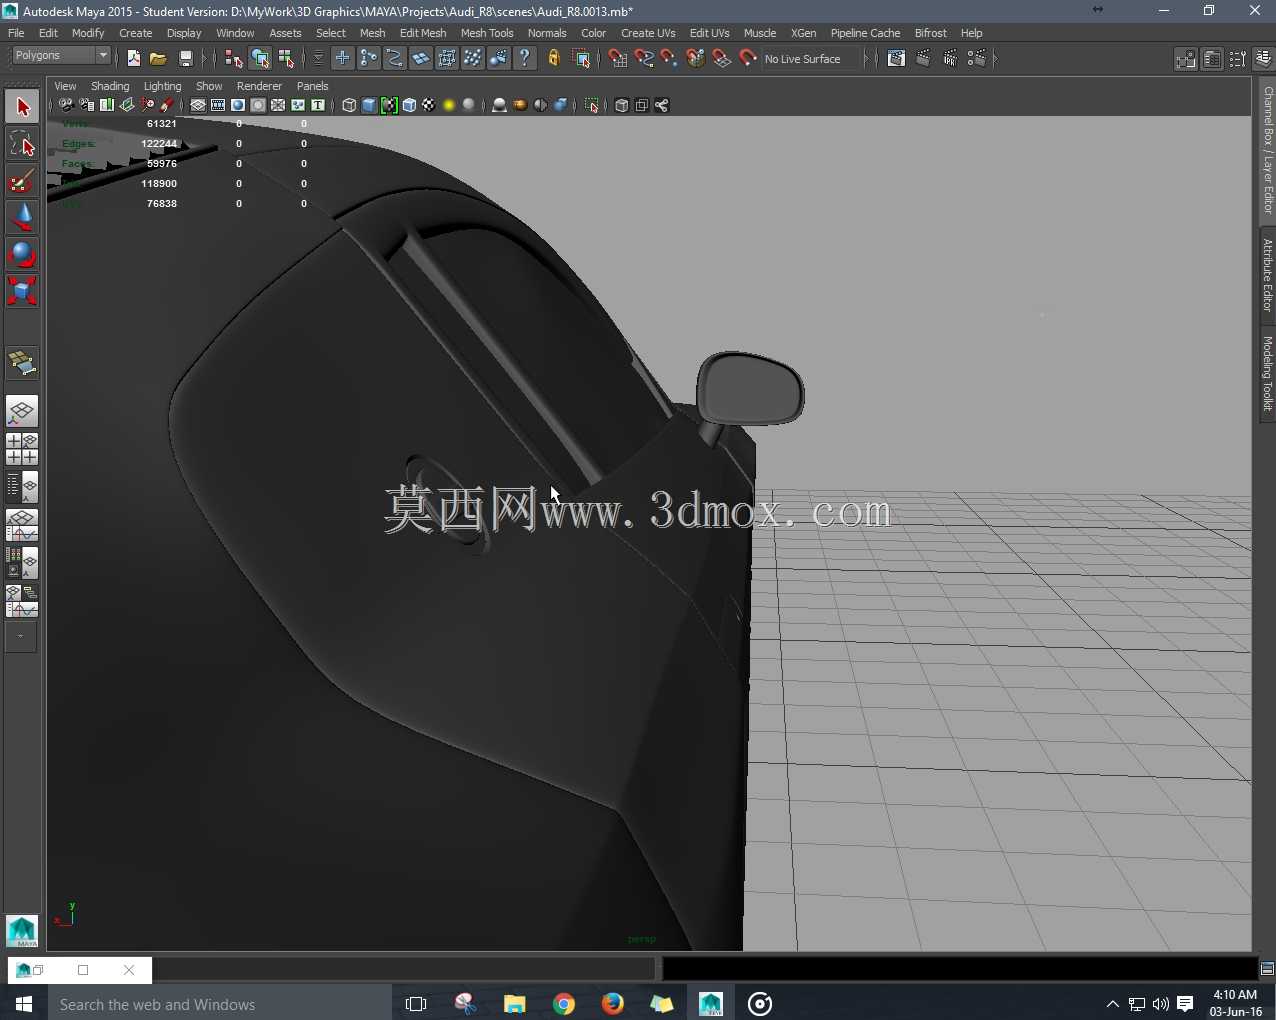Viewport: 1276px width, 1020px height.
Task: Click the viewport select camera icon
Action: coord(66,105)
